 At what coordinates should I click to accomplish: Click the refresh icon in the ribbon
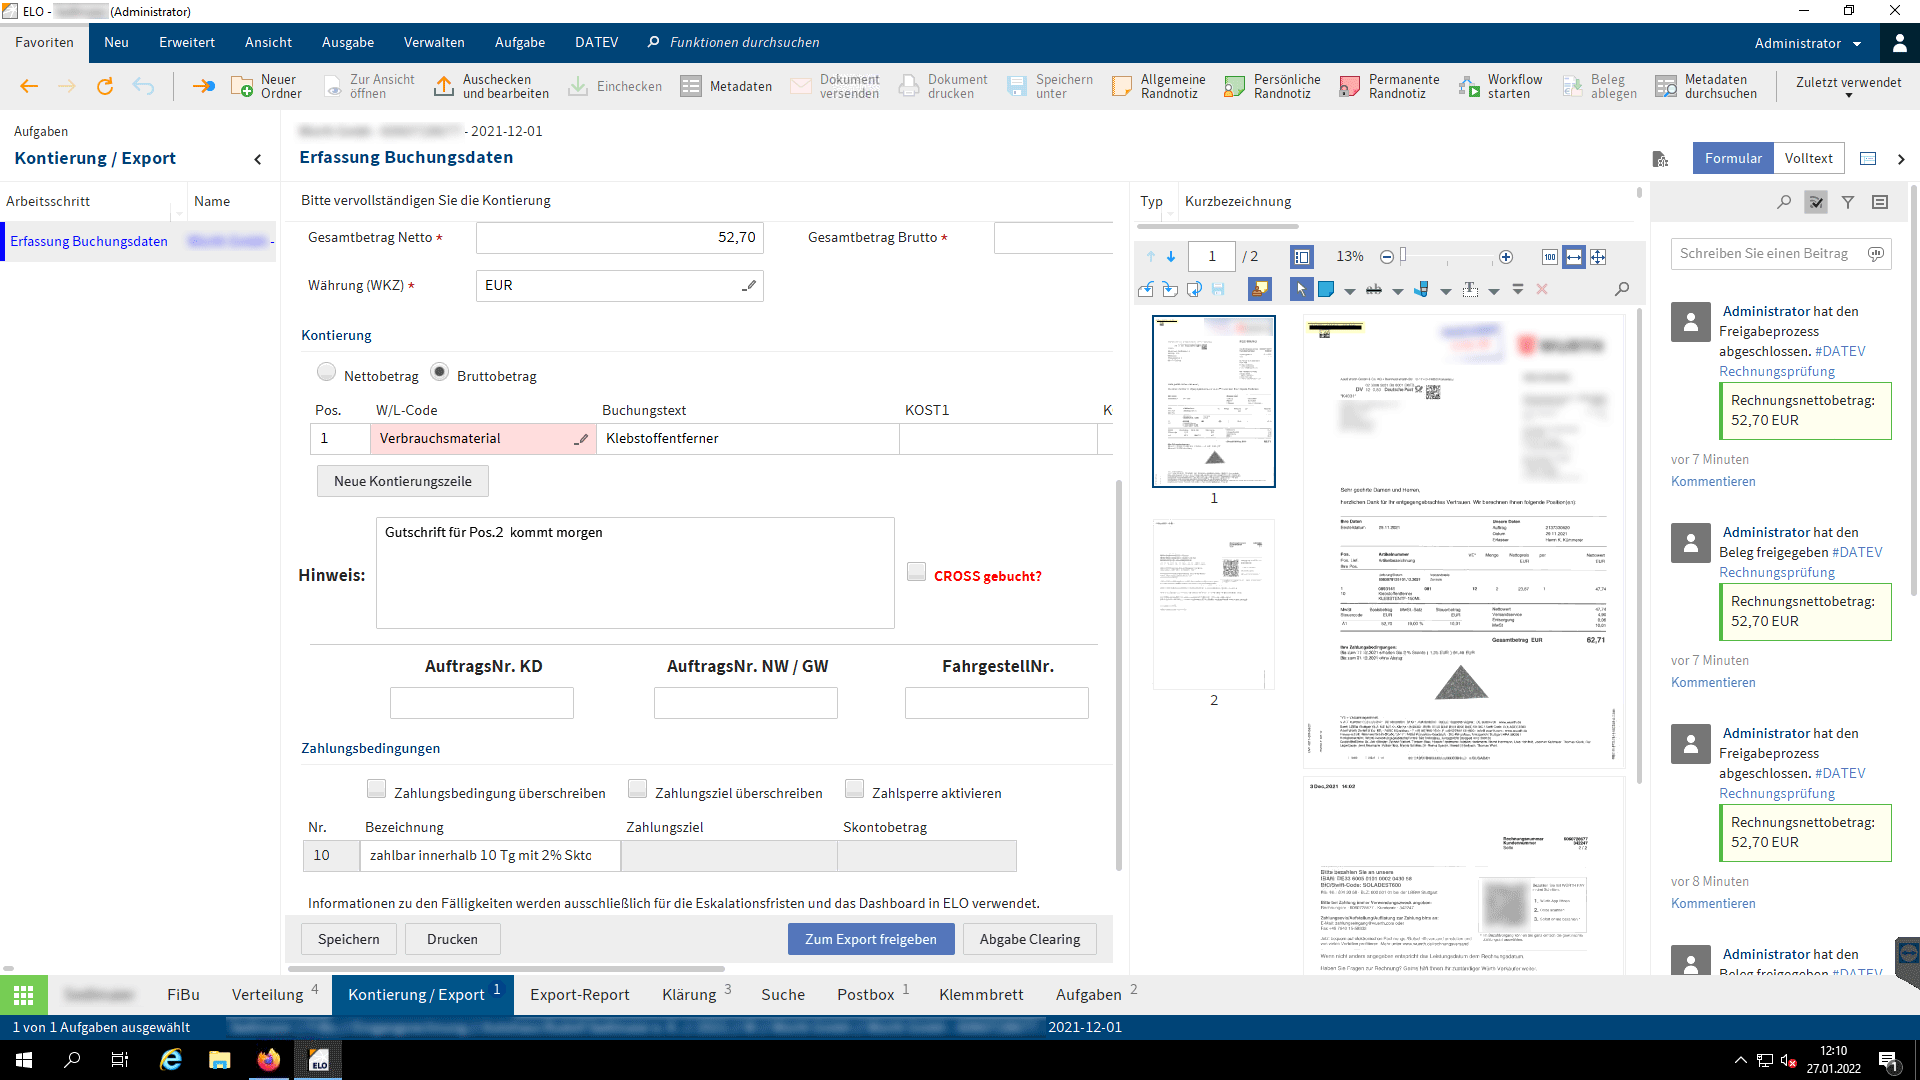pos(104,87)
